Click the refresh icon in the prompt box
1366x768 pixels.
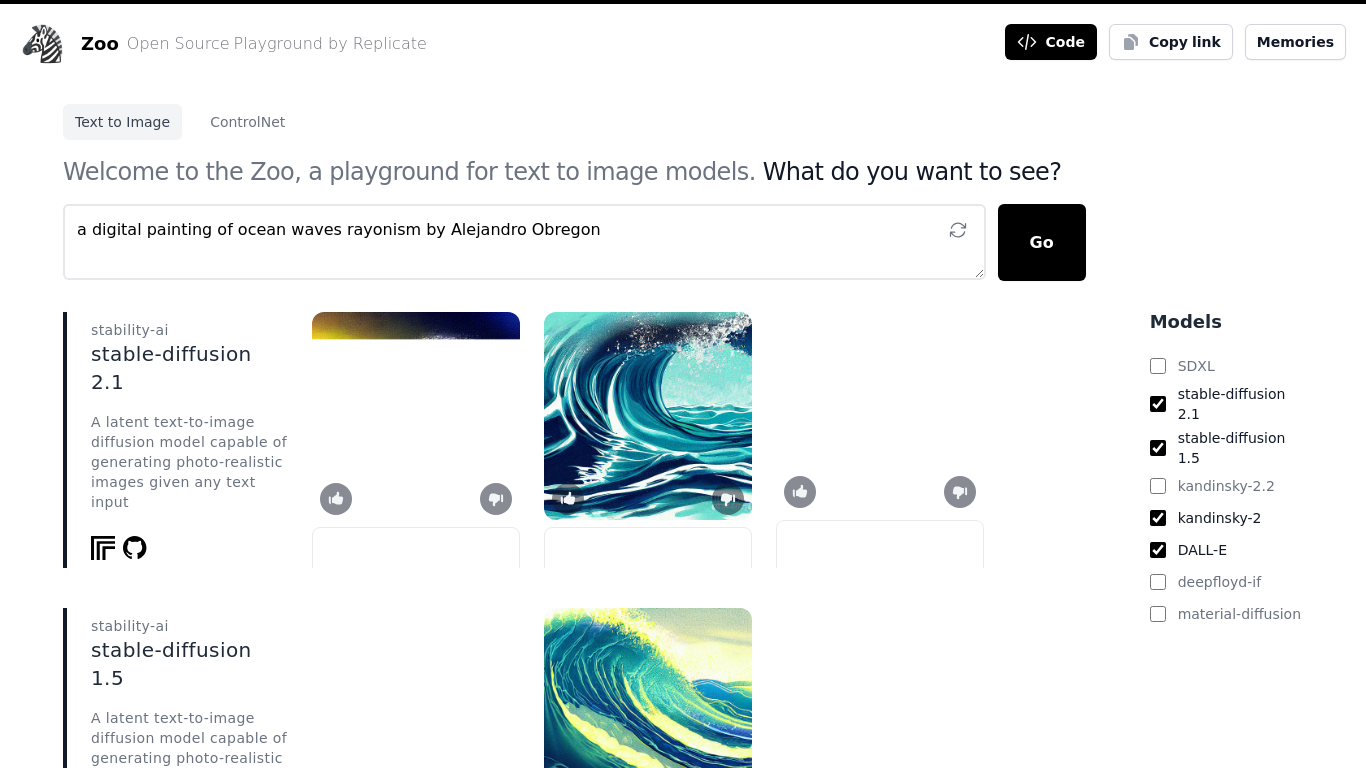(957, 229)
